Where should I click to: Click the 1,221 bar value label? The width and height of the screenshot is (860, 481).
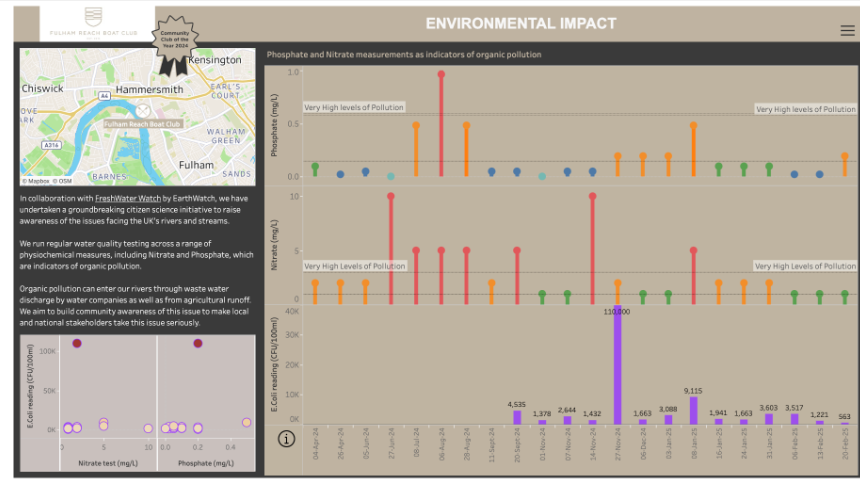[819, 415]
